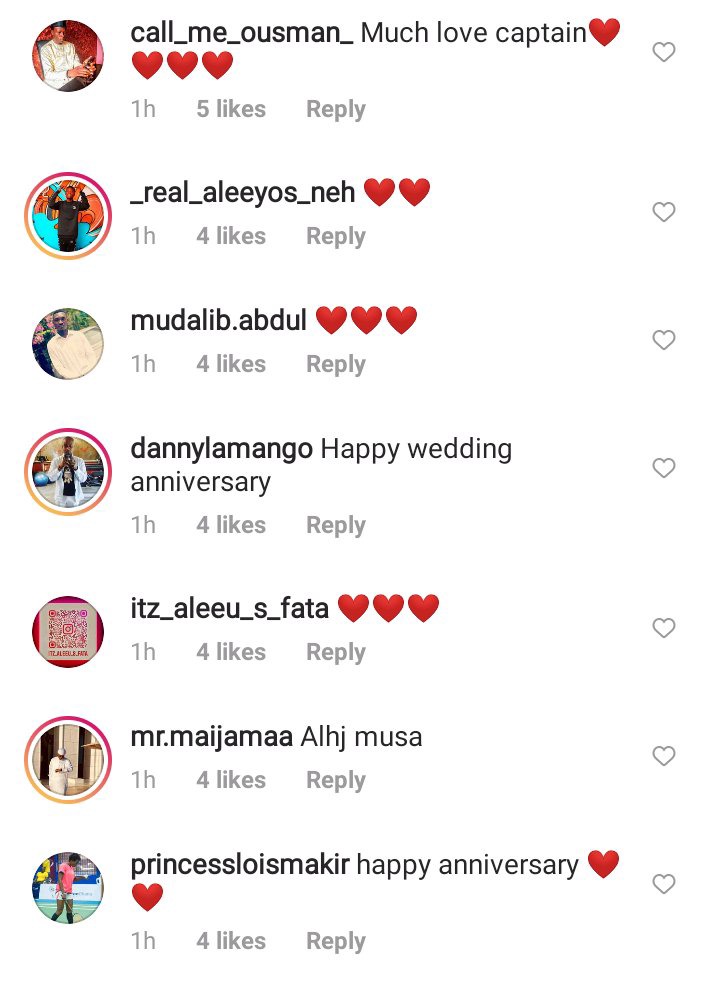
Task: Open princessloismakir username profile link
Action: tap(240, 866)
